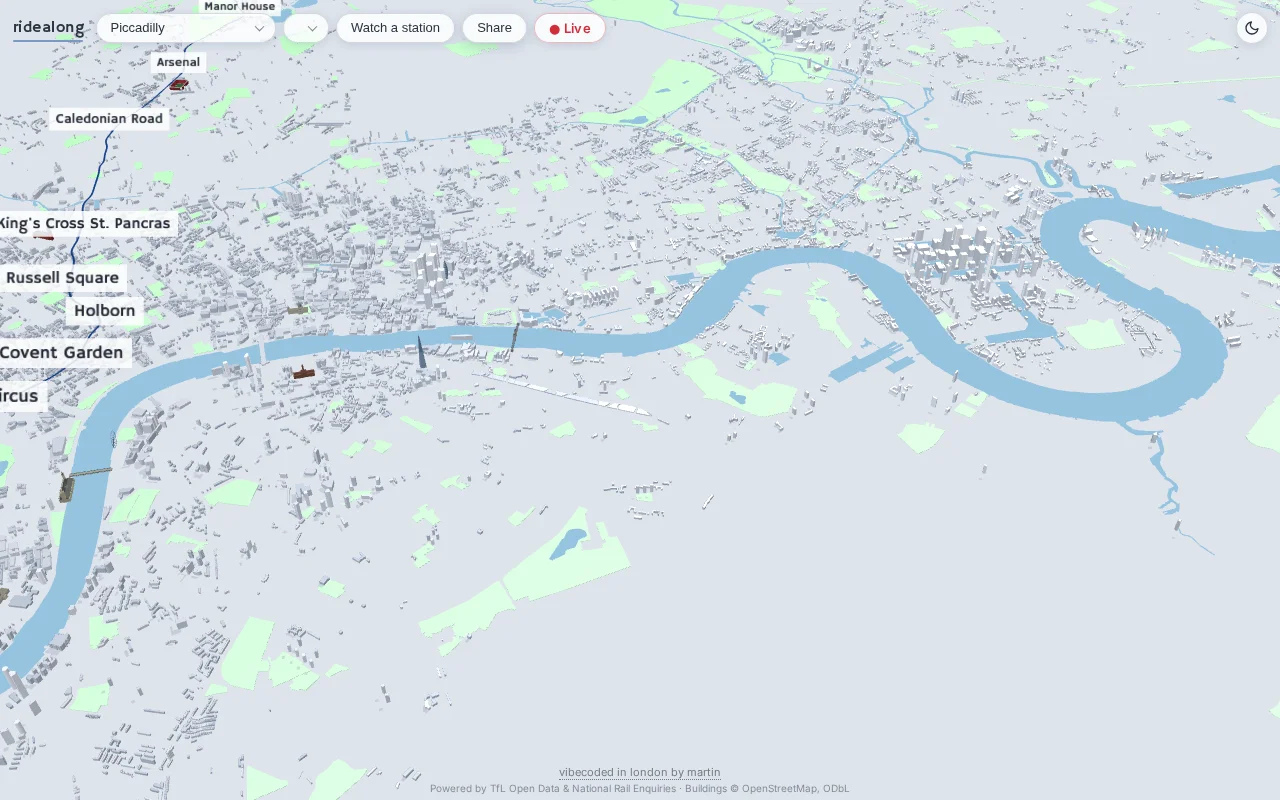Select the Holborn station label
1280x800 pixels.
click(104, 311)
